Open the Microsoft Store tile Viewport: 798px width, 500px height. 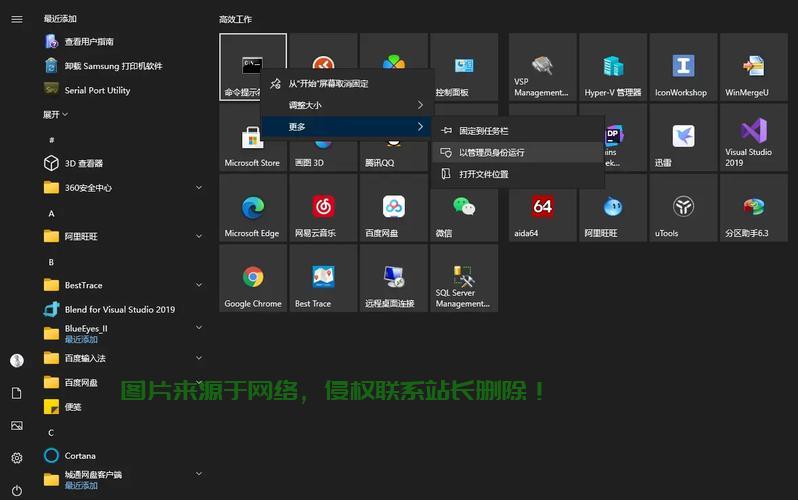click(x=253, y=138)
